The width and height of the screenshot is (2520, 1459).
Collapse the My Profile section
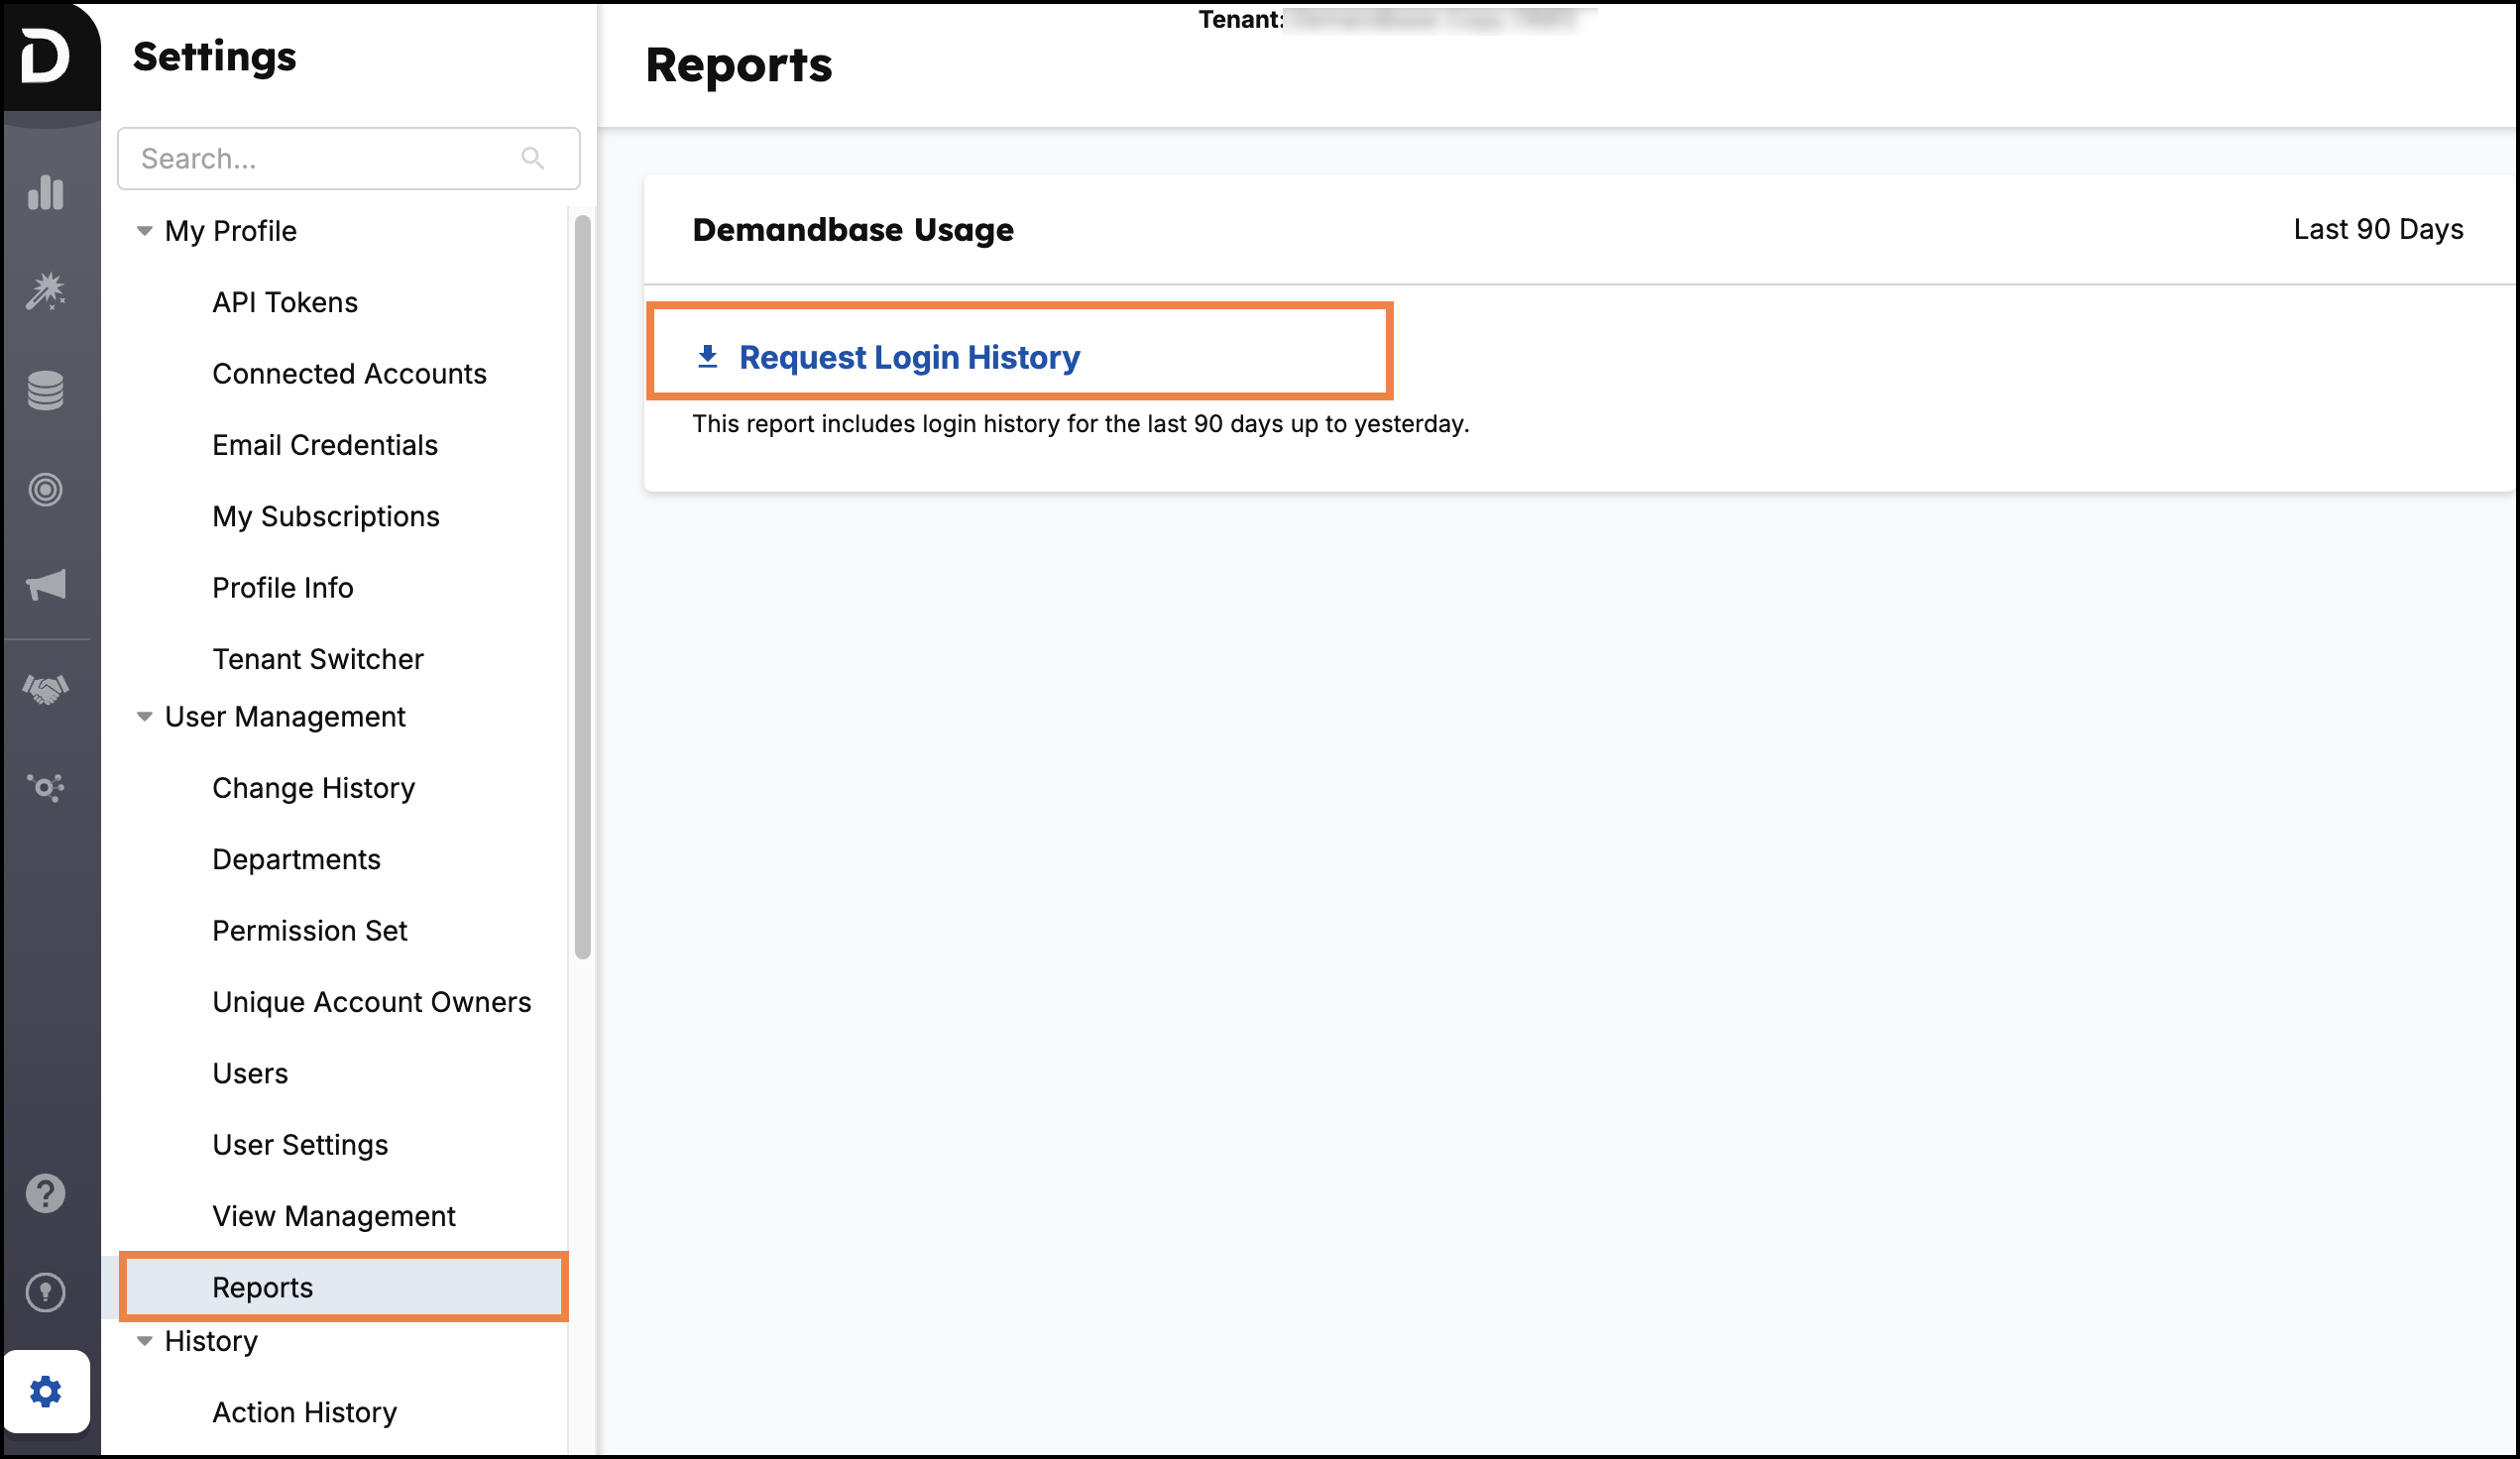pyautogui.click(x=145, y=231)
